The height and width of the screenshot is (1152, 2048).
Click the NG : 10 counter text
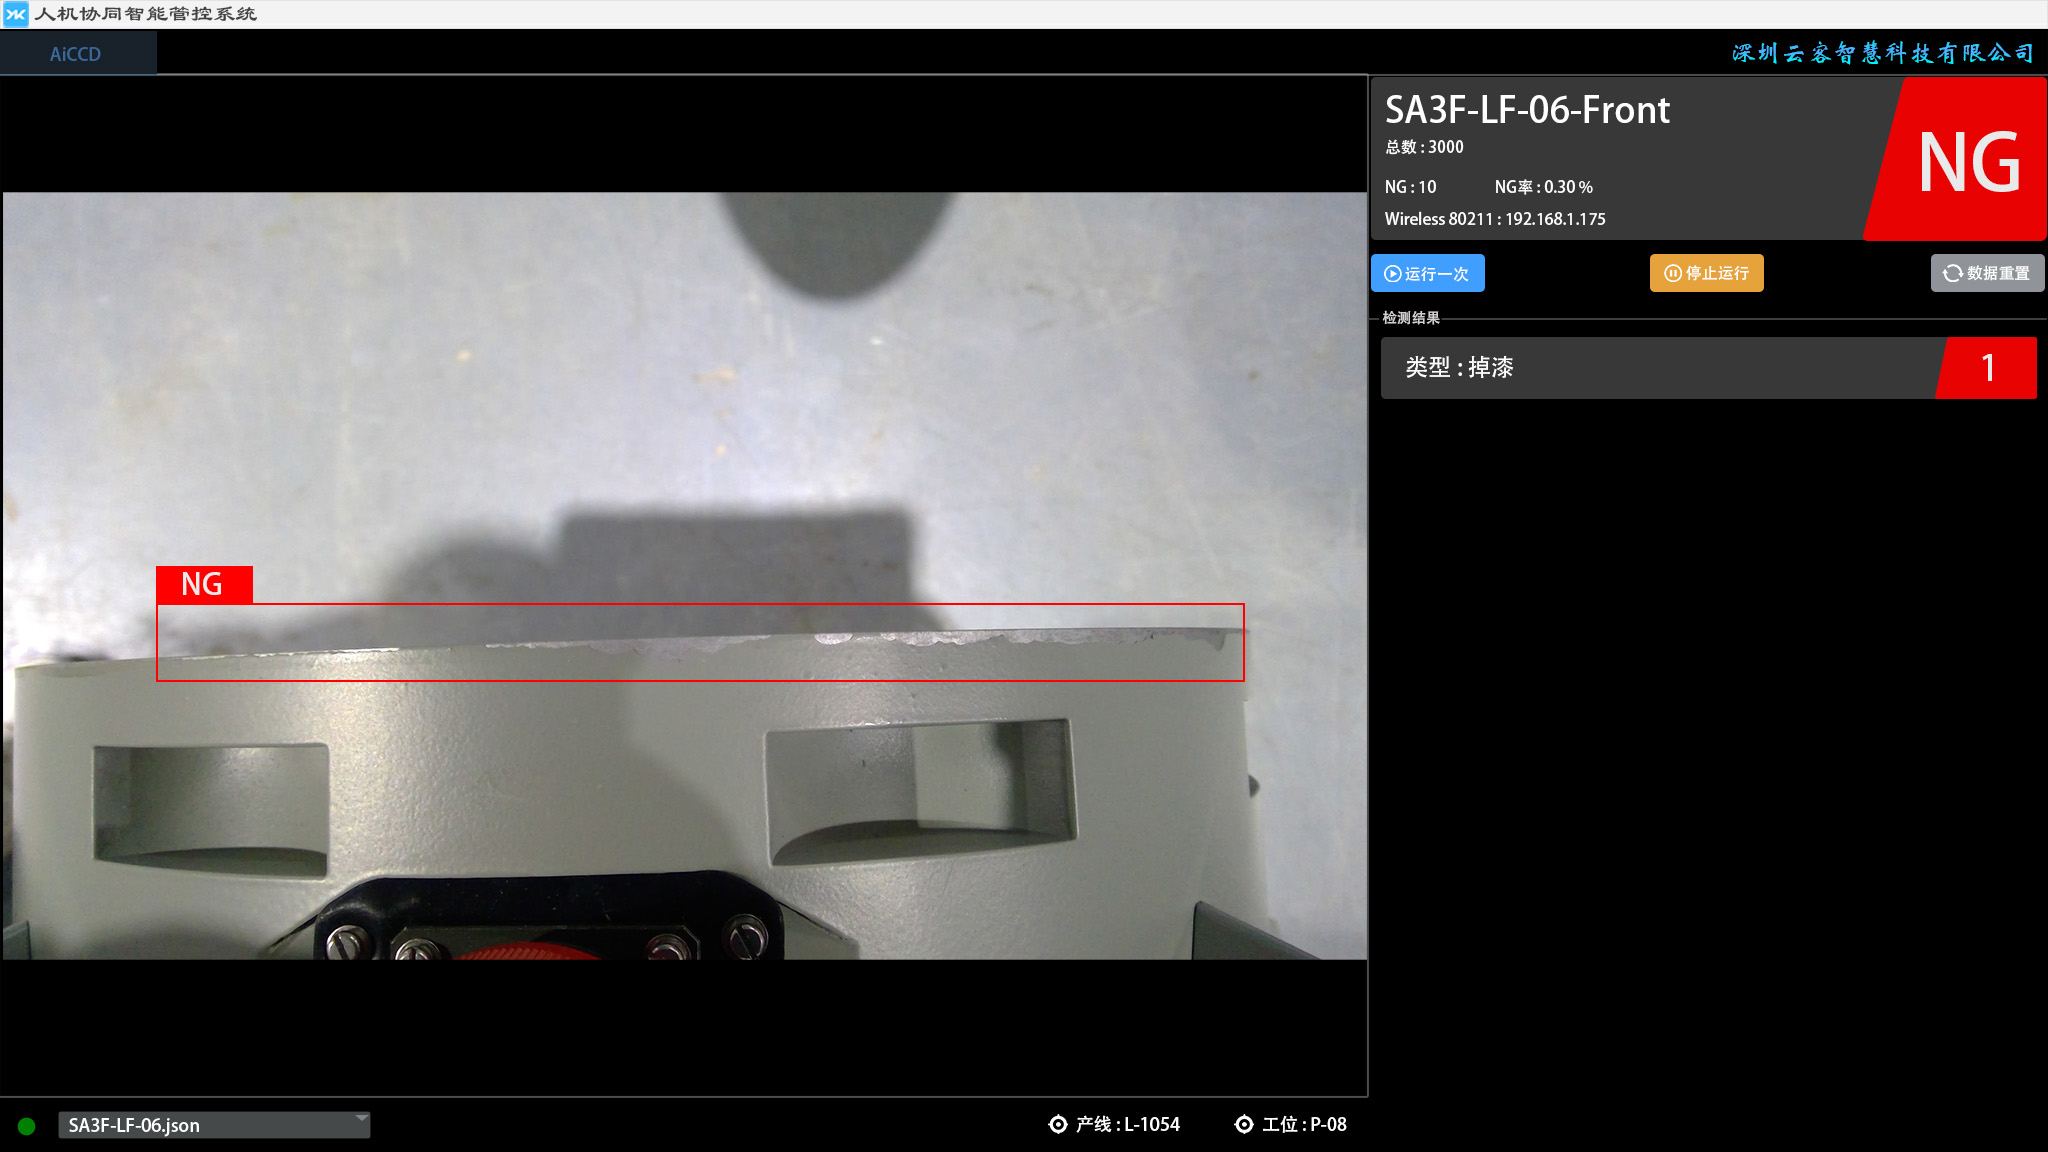point(1410,187)
